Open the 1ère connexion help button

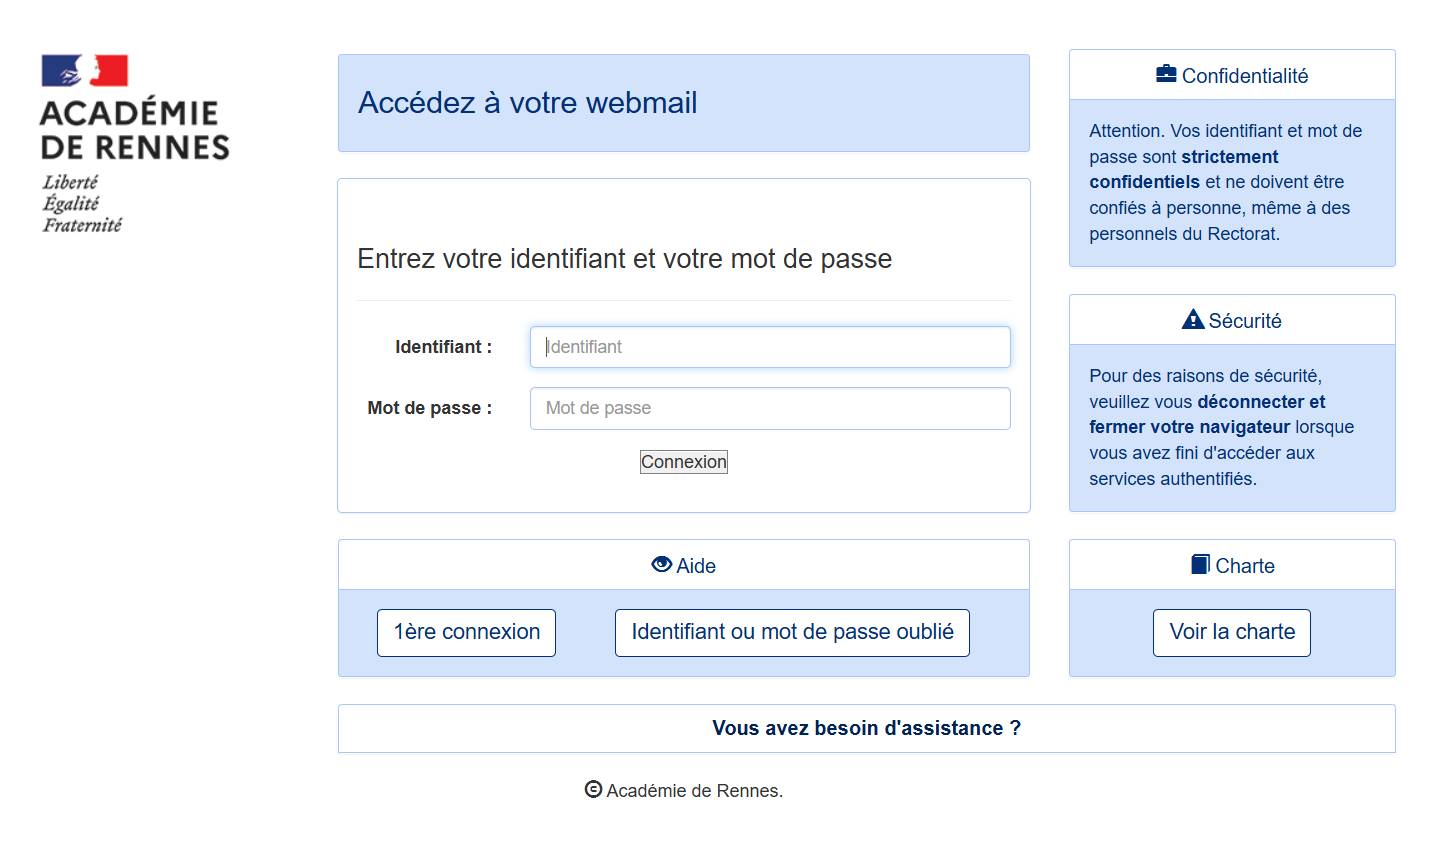point(466,632)
